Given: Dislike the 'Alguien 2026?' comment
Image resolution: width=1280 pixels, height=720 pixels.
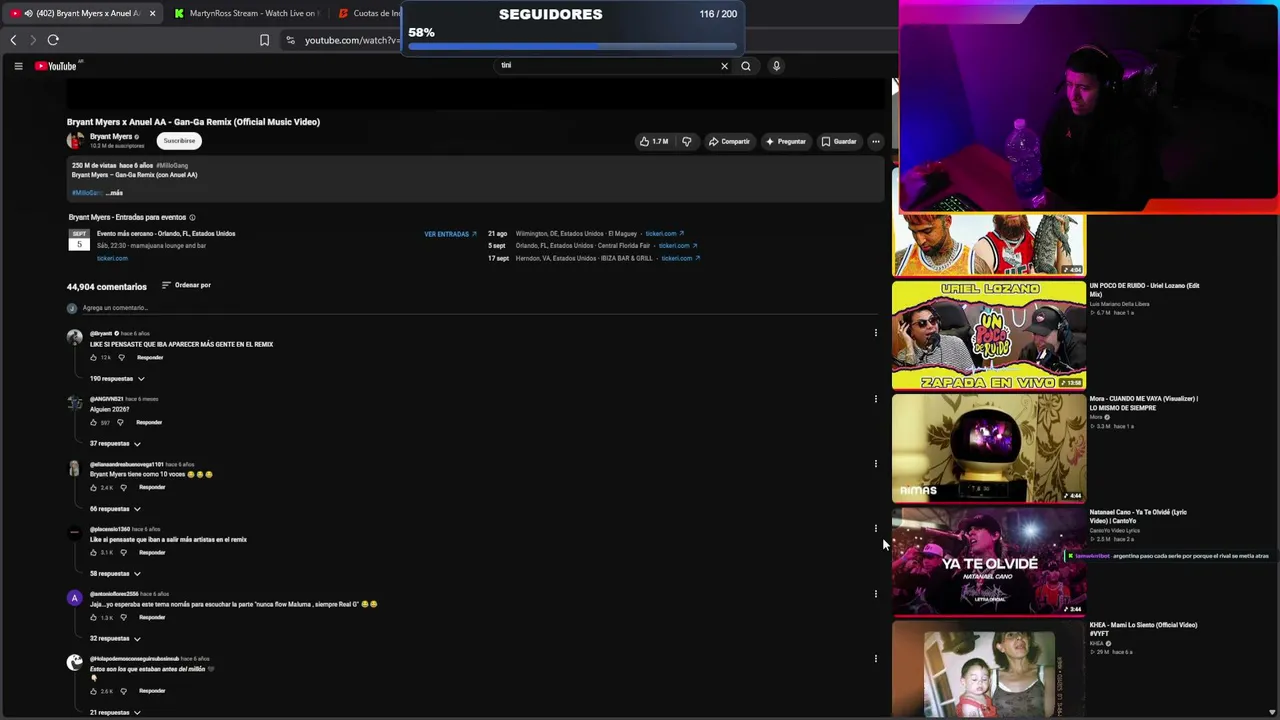Looking at the screenshot, I should coord(122,423).
